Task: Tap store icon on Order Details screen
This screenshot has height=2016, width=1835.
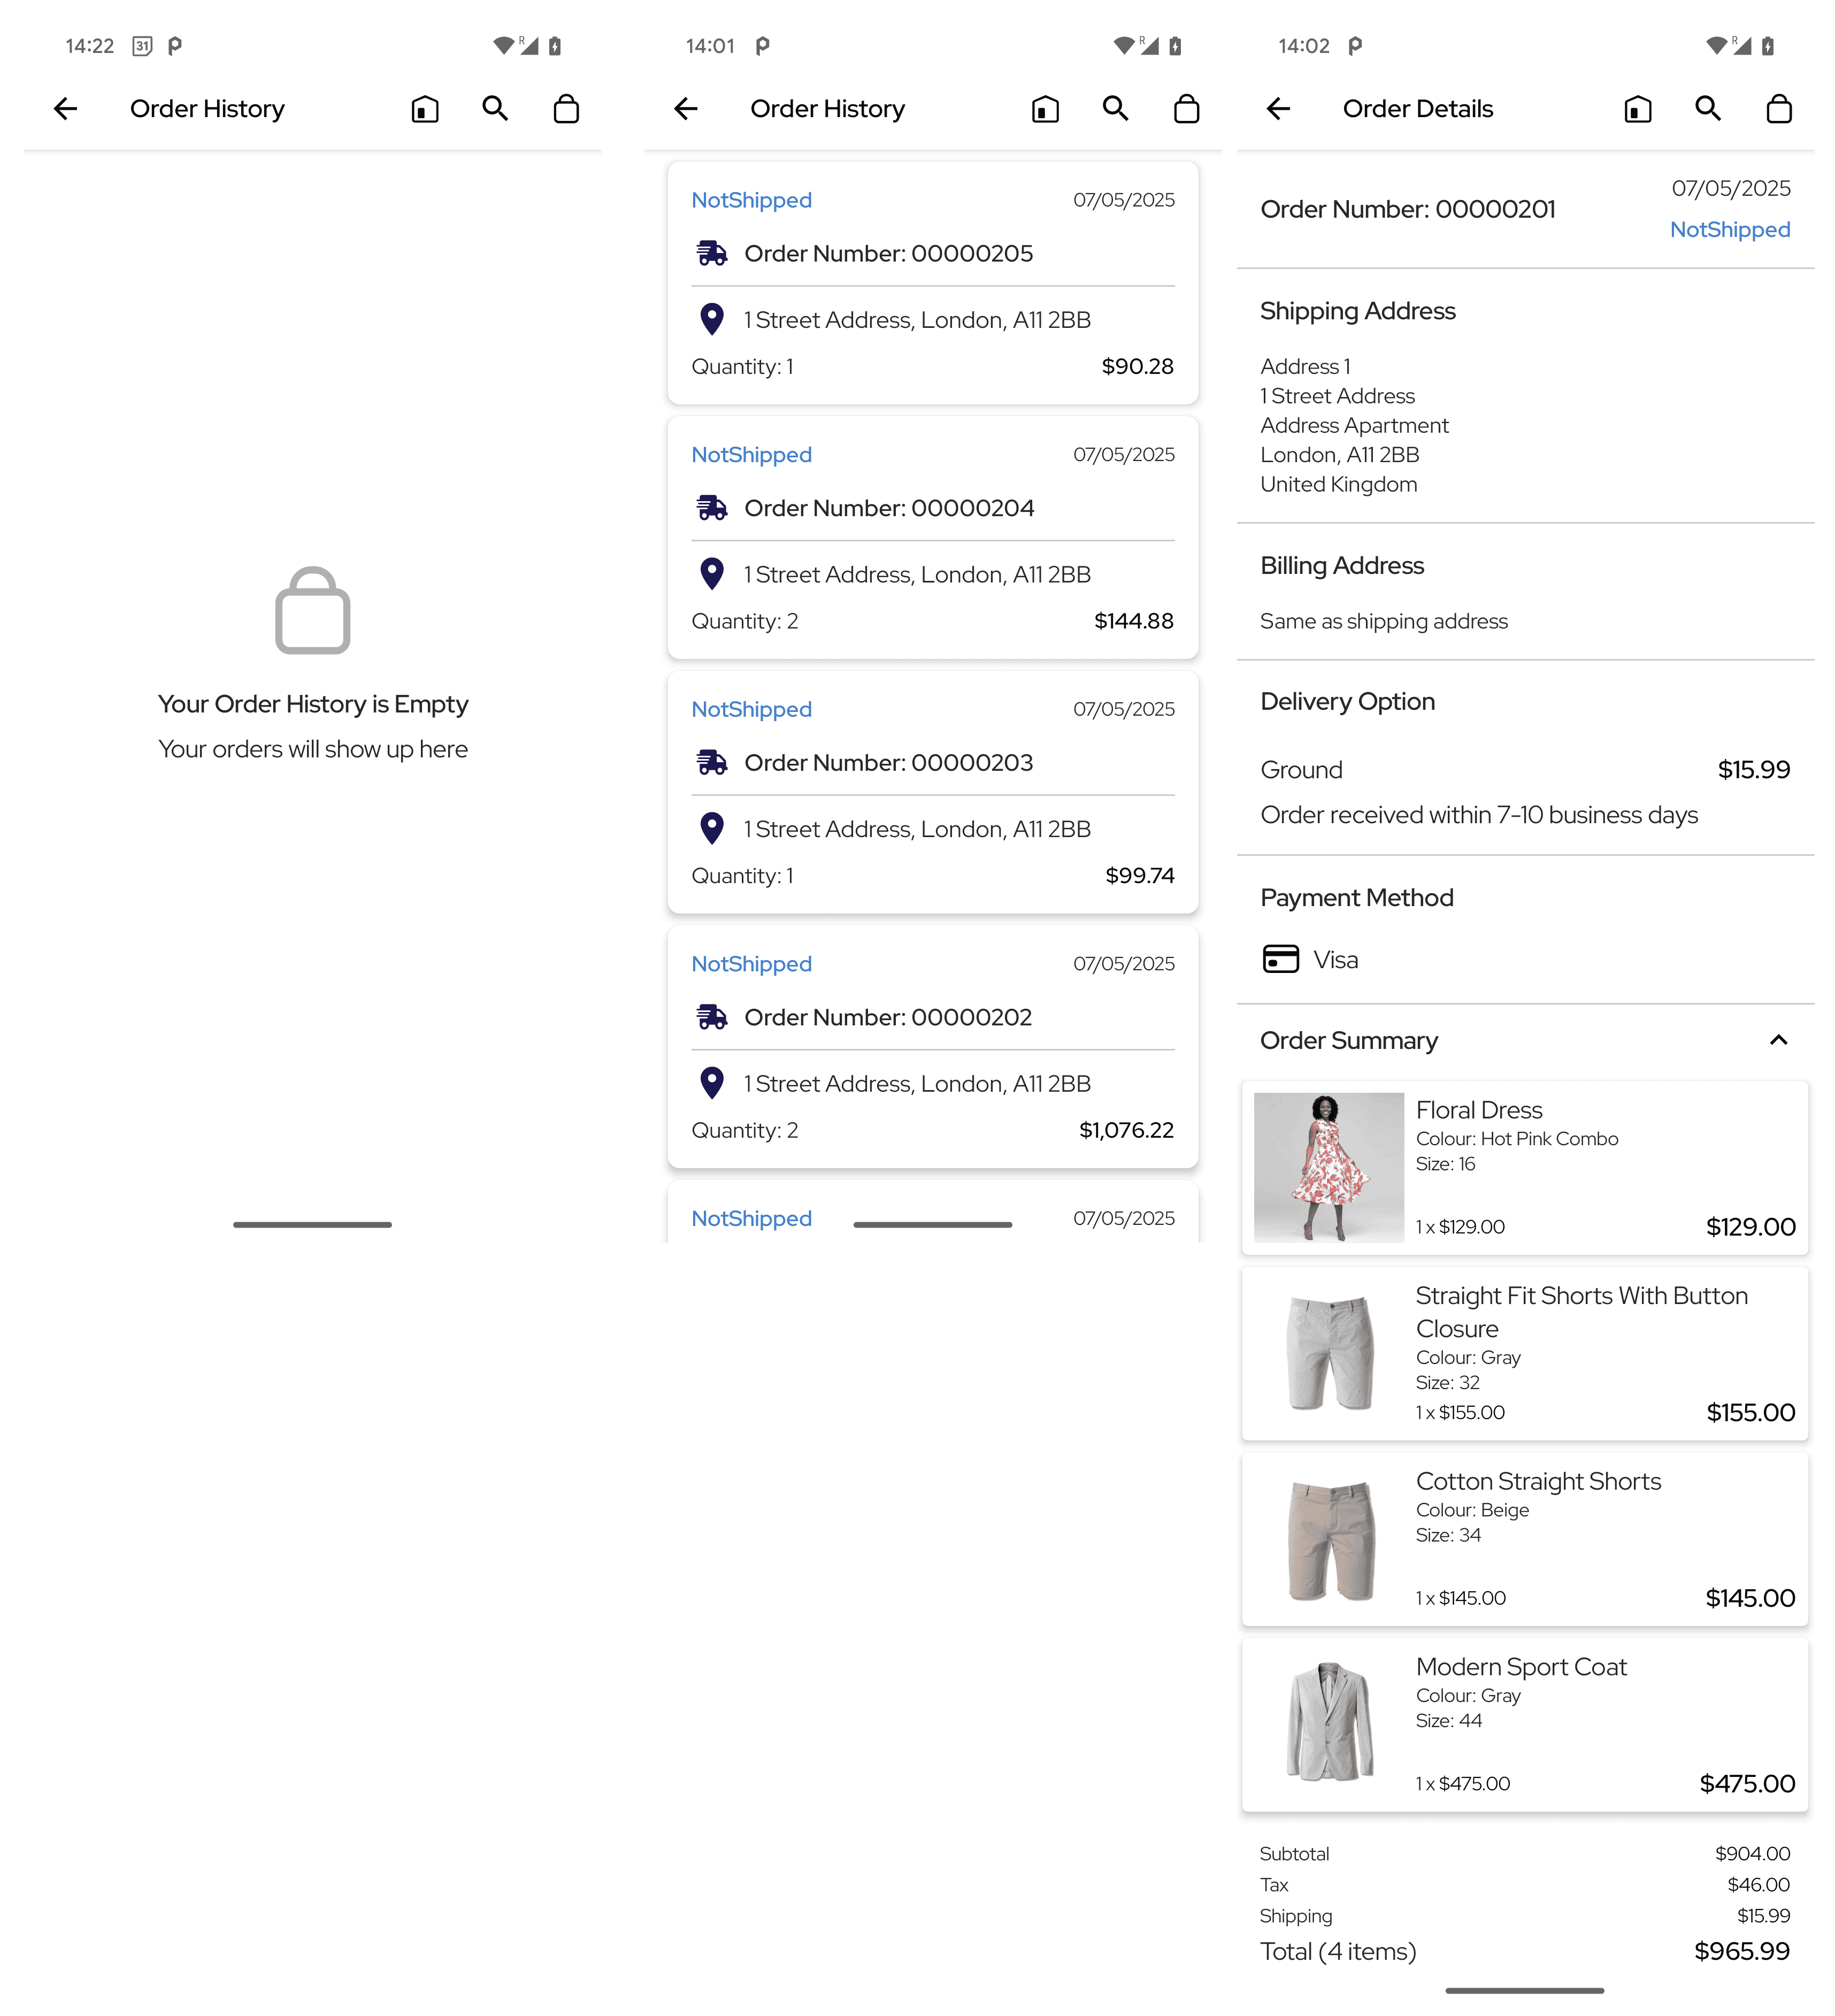Action: [1638, 109]
